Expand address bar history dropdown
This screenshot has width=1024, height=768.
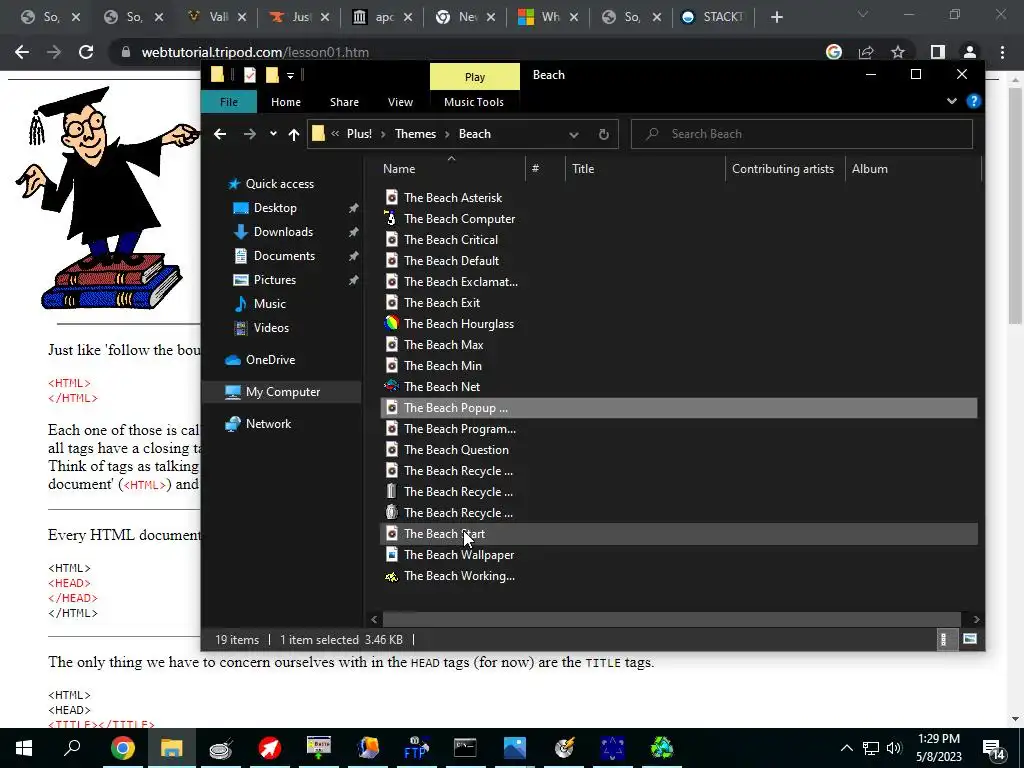[573, 135]
